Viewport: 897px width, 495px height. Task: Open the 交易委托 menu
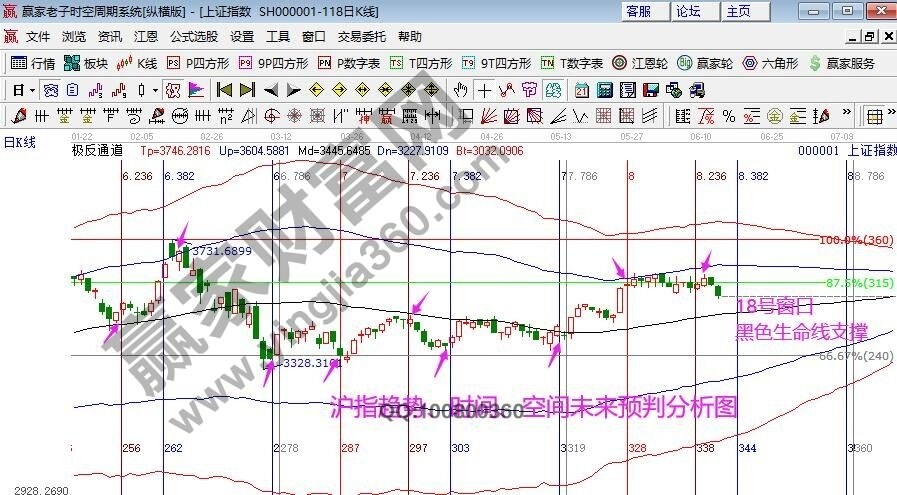point(362,37)
